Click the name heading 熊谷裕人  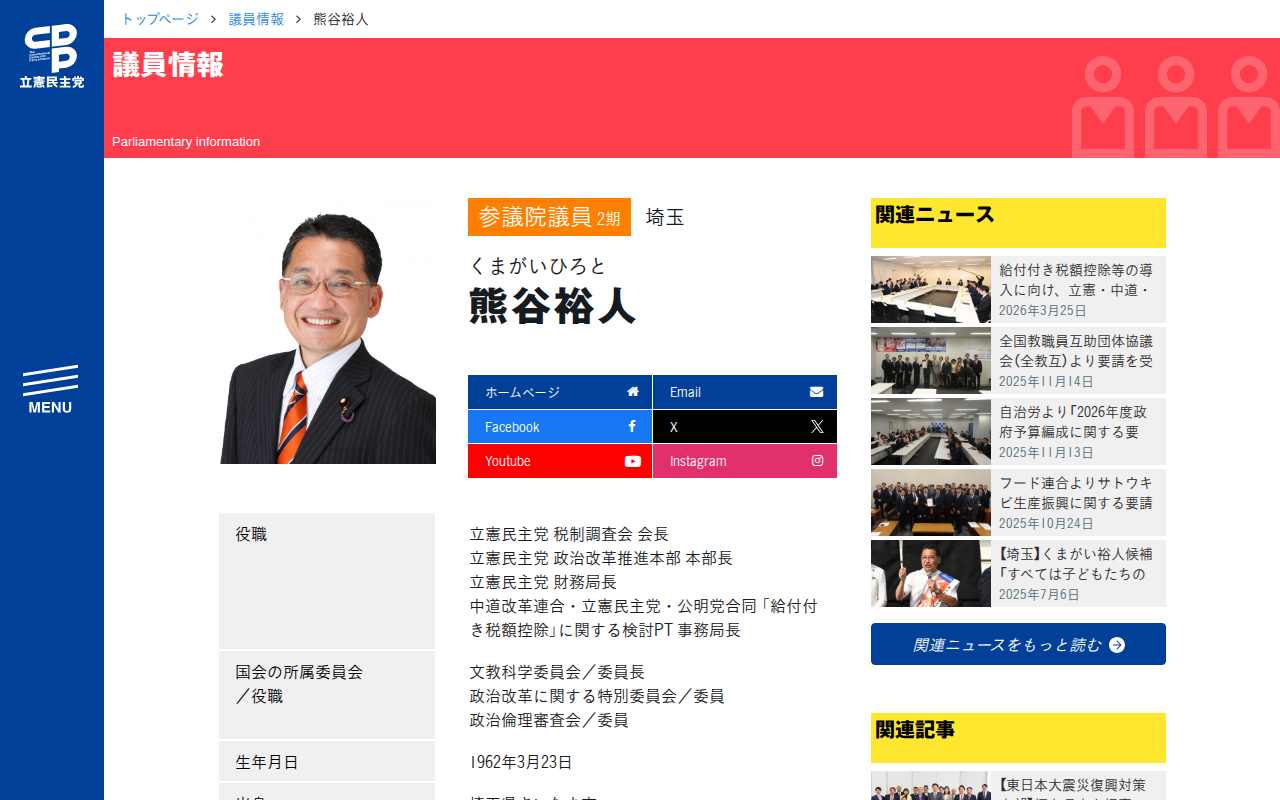tap(553, 306)
